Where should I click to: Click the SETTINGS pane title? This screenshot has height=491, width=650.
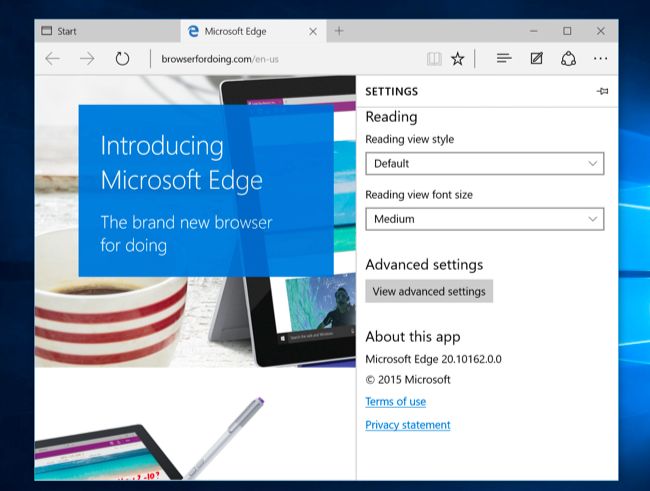pyautogui.click(x=392, y=91)
